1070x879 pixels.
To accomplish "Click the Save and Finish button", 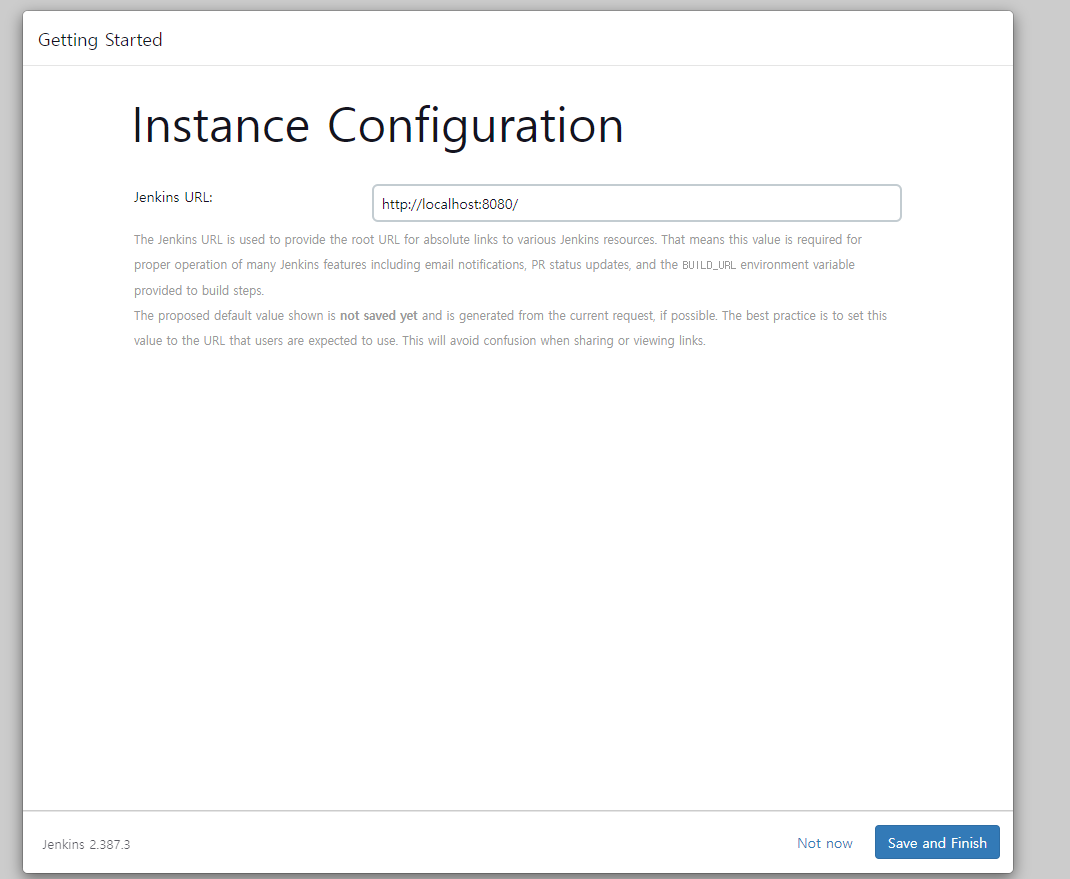I will tap(937, 842).
